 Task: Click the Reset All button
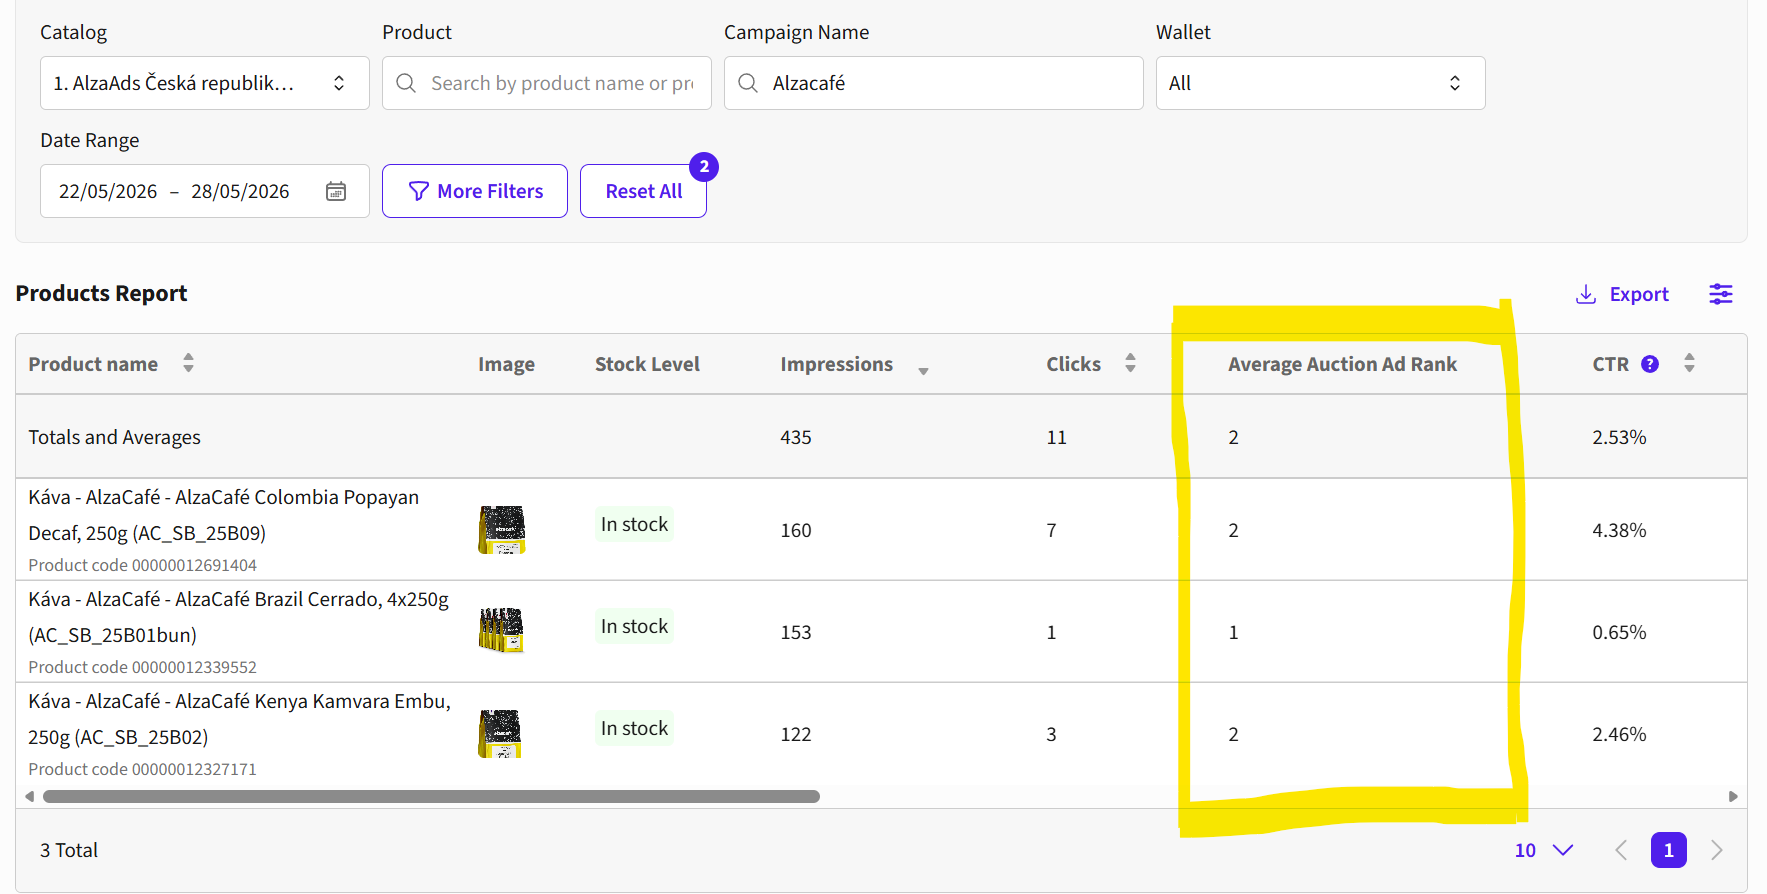click(x=644, y=191)
